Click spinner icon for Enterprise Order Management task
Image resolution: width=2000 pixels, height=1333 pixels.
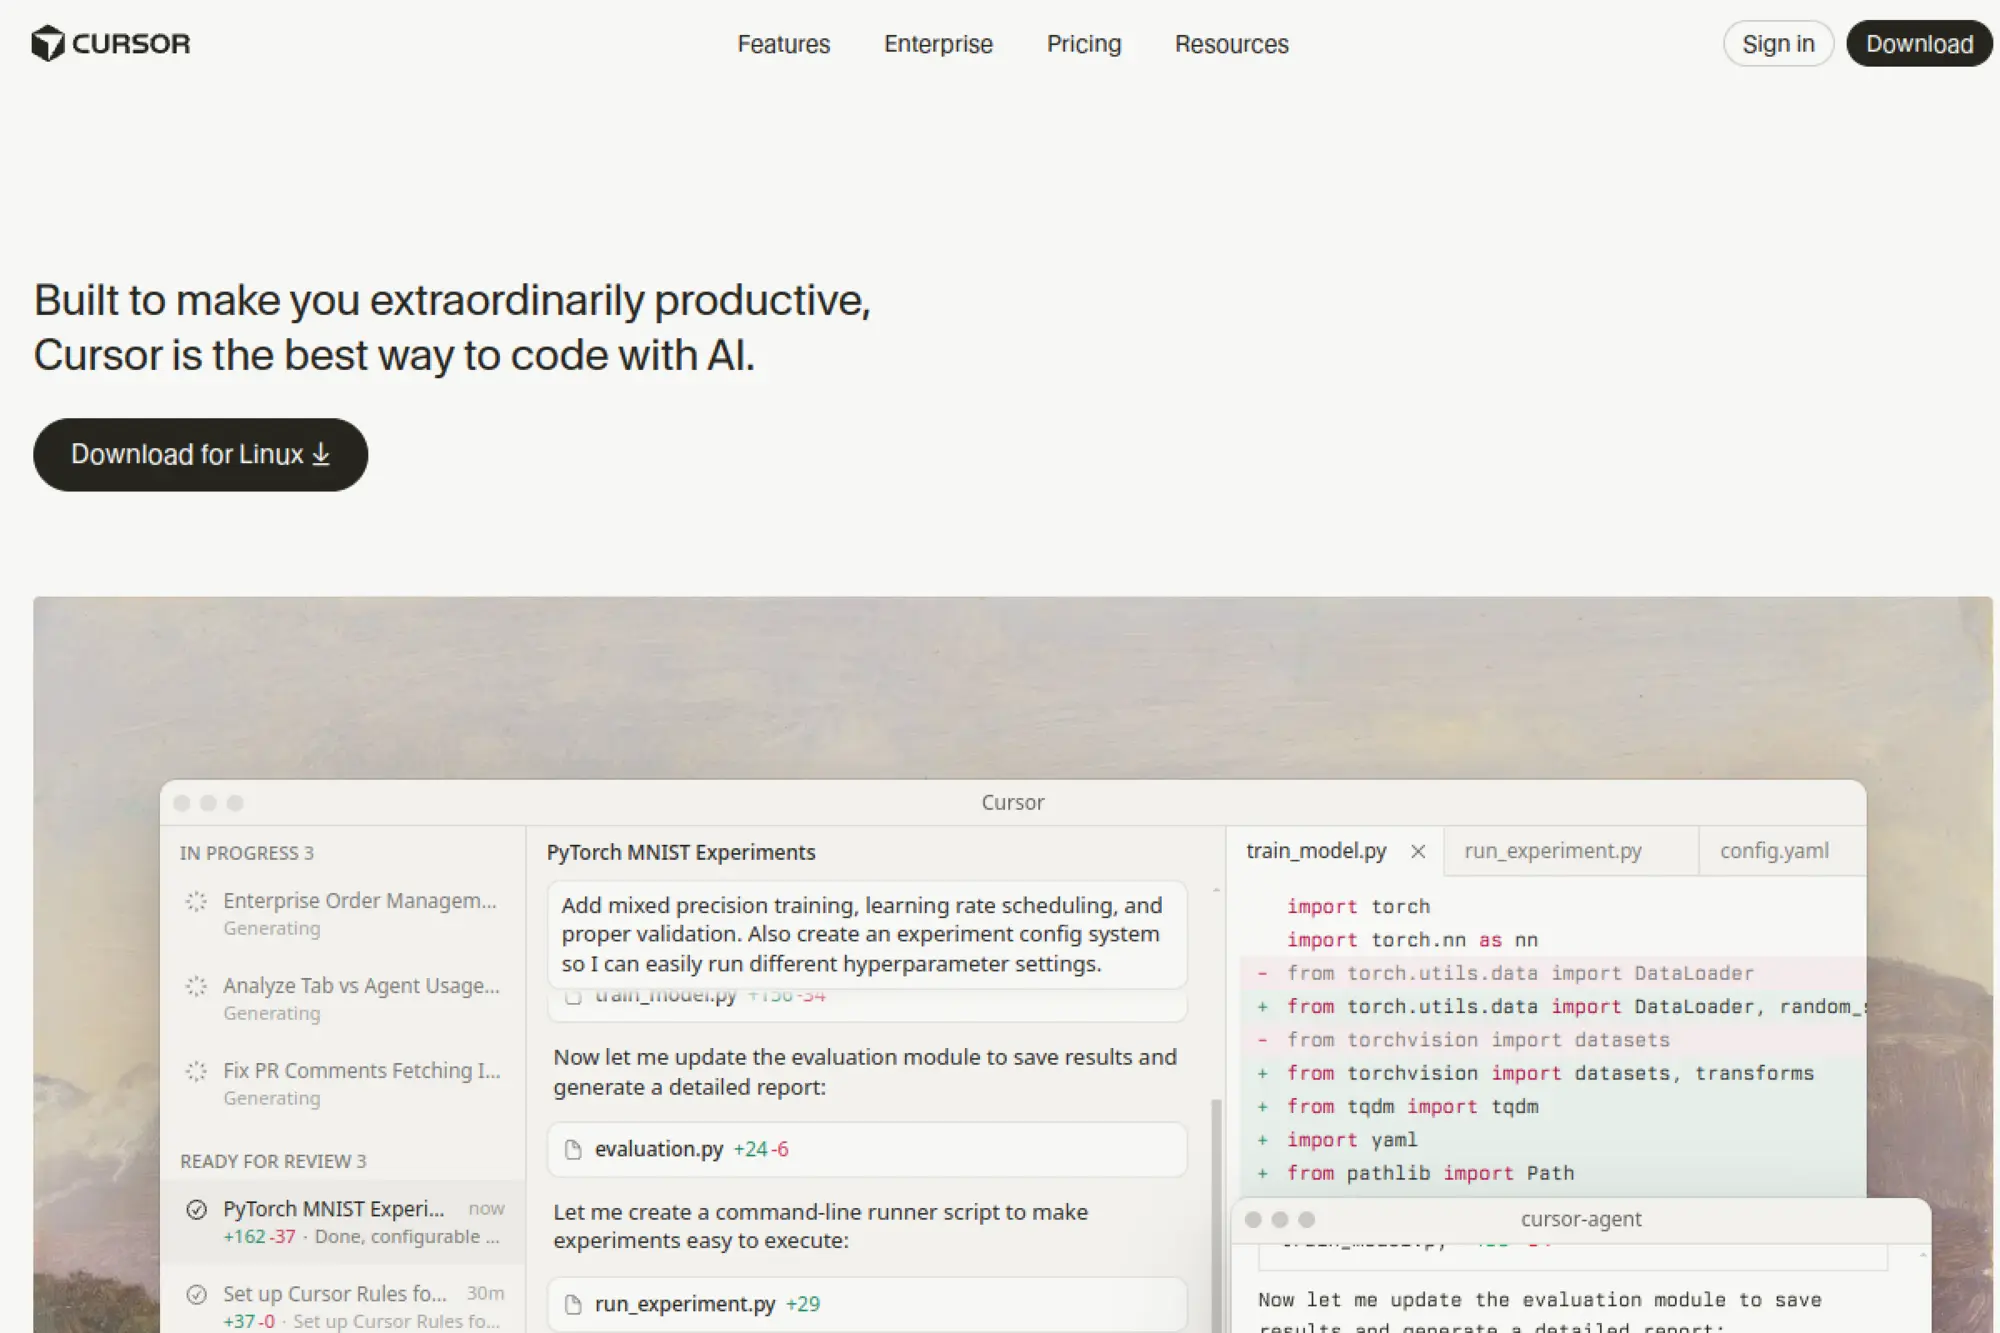196,902
